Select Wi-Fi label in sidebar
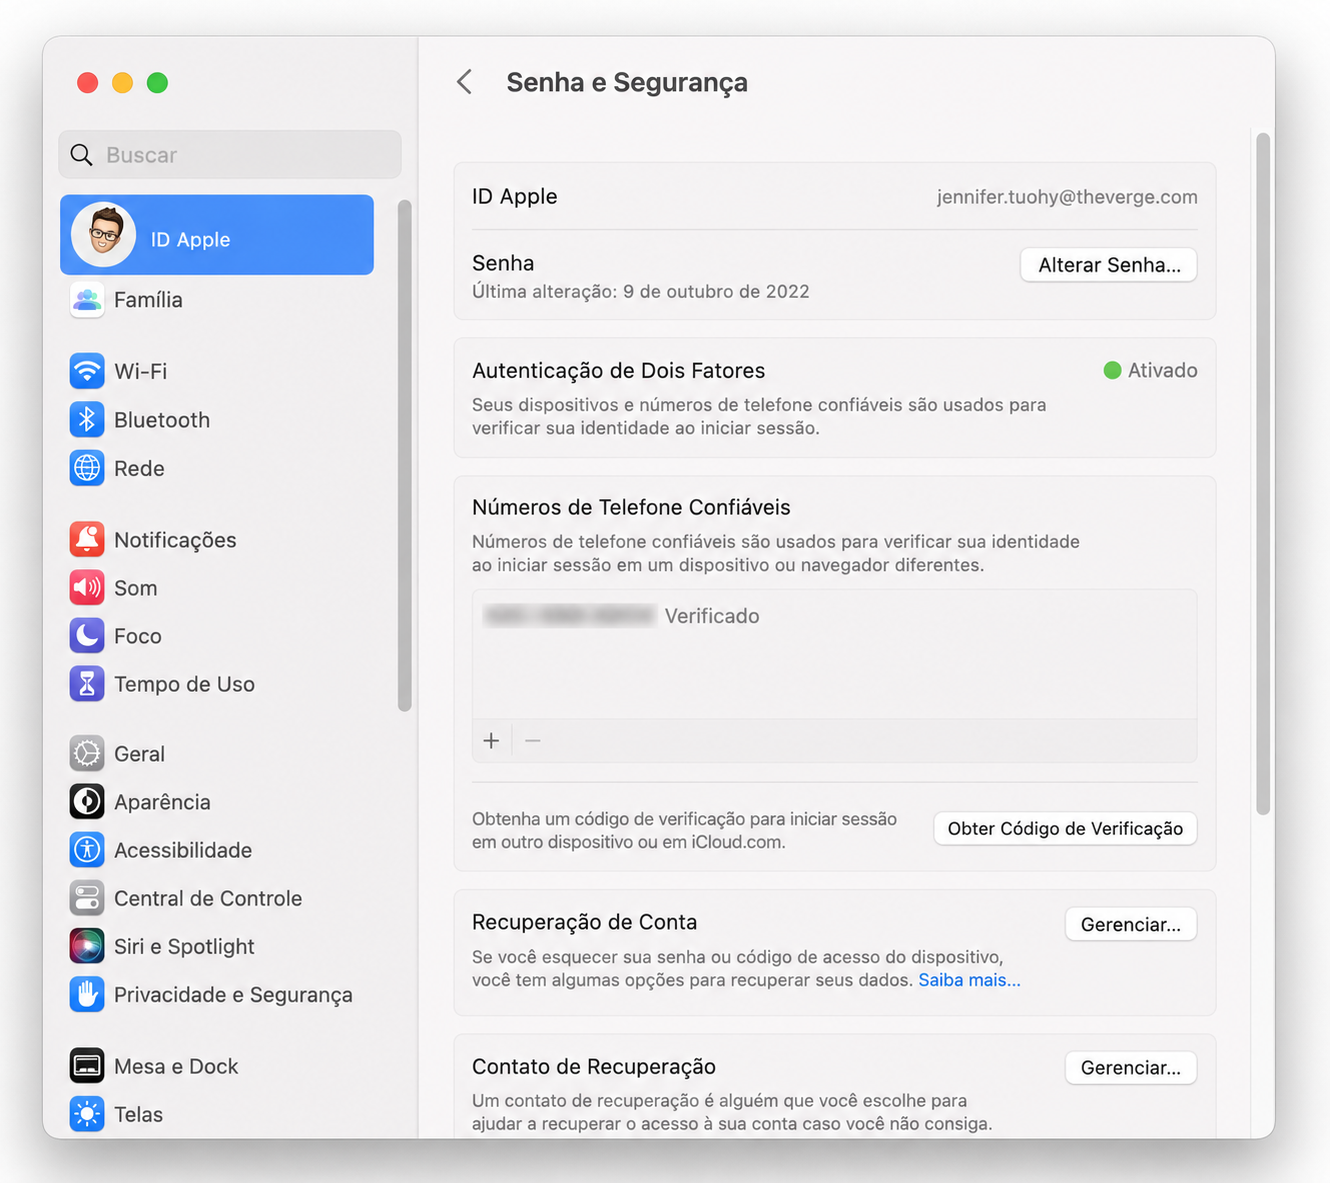 point(141,371)
